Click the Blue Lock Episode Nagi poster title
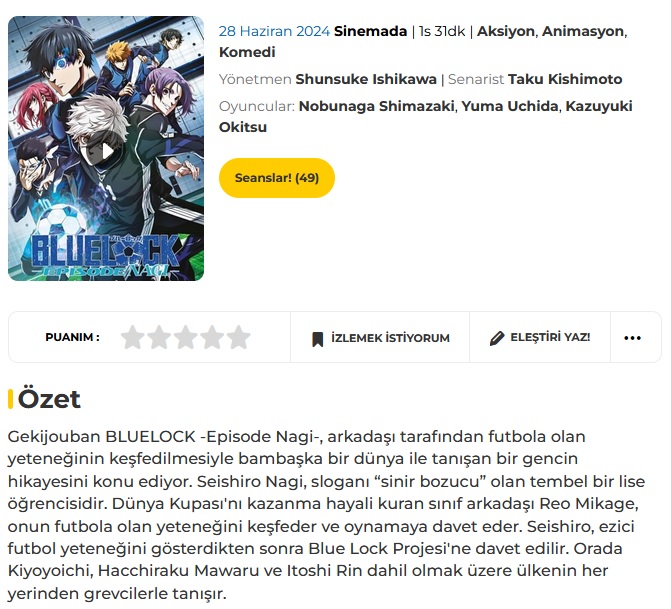This screenshot has height=609, width=671. (x=105, y=255)
